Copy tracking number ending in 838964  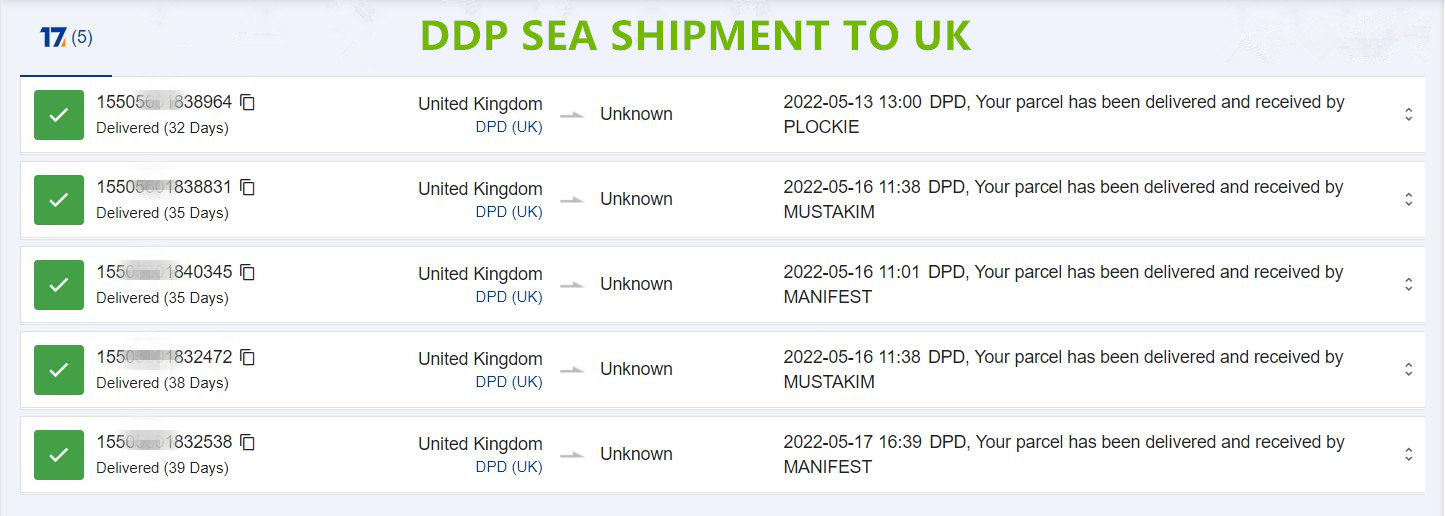click(248, 102)
